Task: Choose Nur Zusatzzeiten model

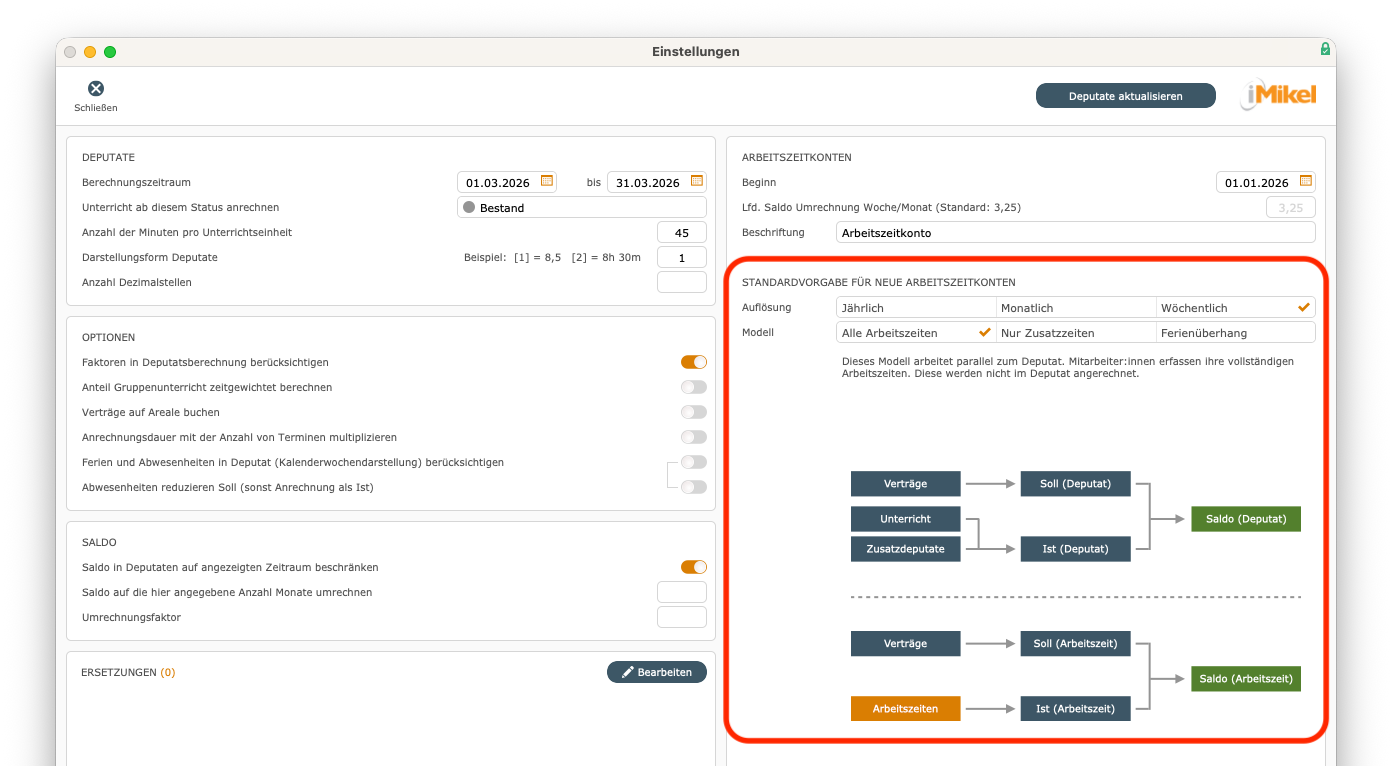Action: click(1075, 332)
